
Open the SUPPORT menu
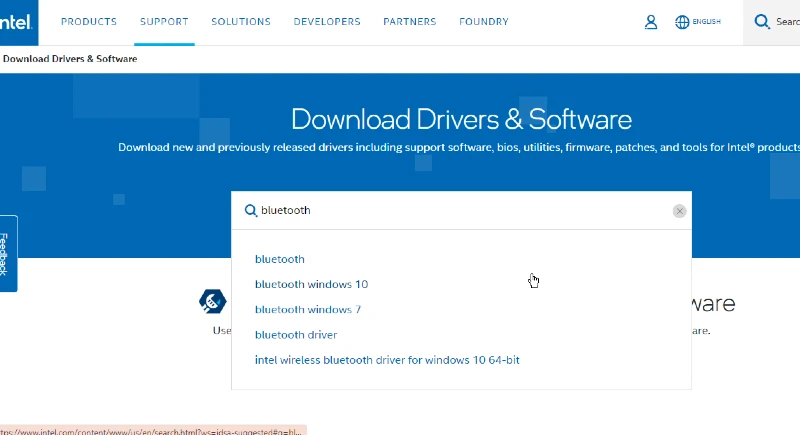coord(164,22)
